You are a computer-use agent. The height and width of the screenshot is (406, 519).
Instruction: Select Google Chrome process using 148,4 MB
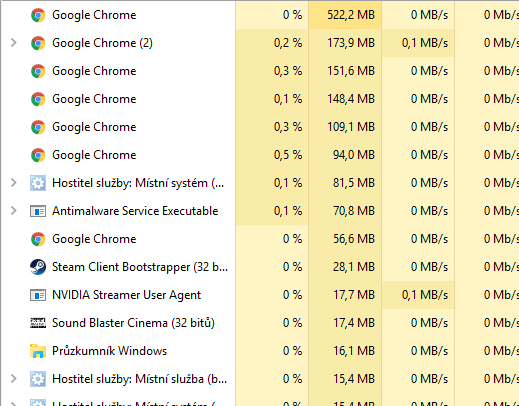pos(94,99)
